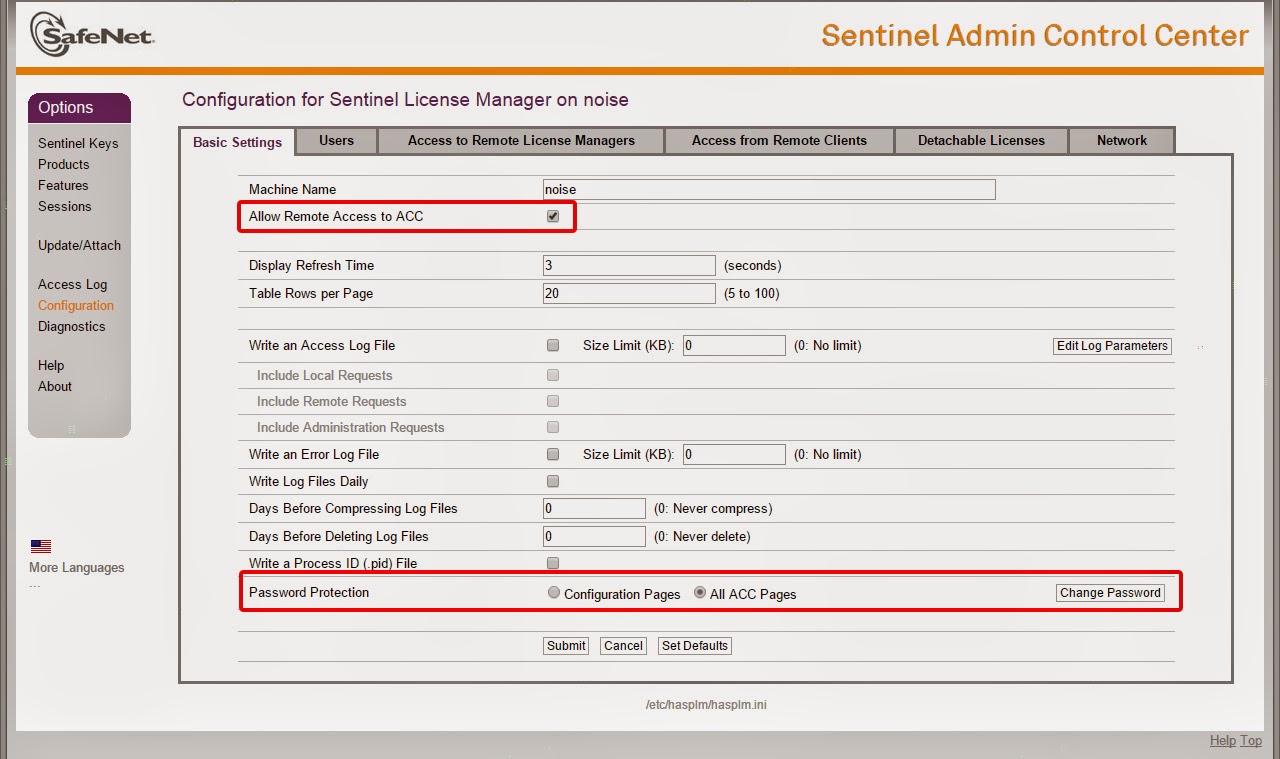
Task: Click the Top link in the footer
Action: (1251, 740)
